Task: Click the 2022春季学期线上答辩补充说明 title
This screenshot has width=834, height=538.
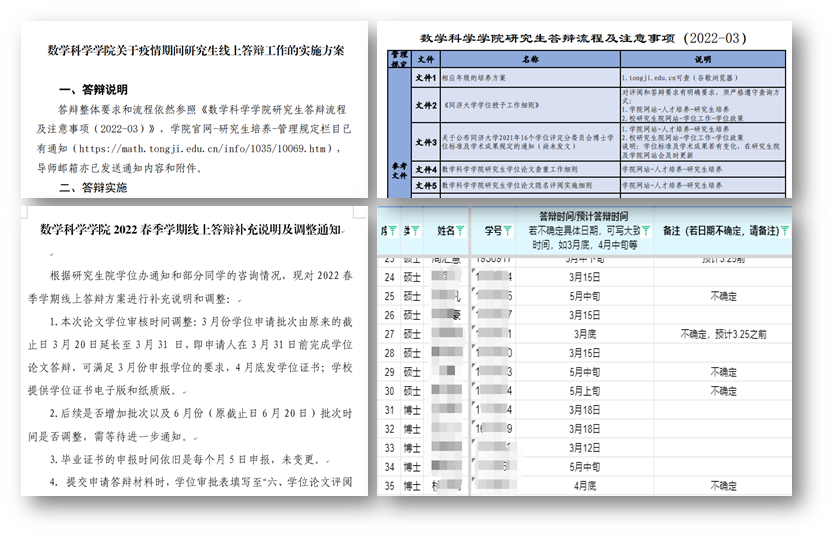Action: [x=190, y=229]
